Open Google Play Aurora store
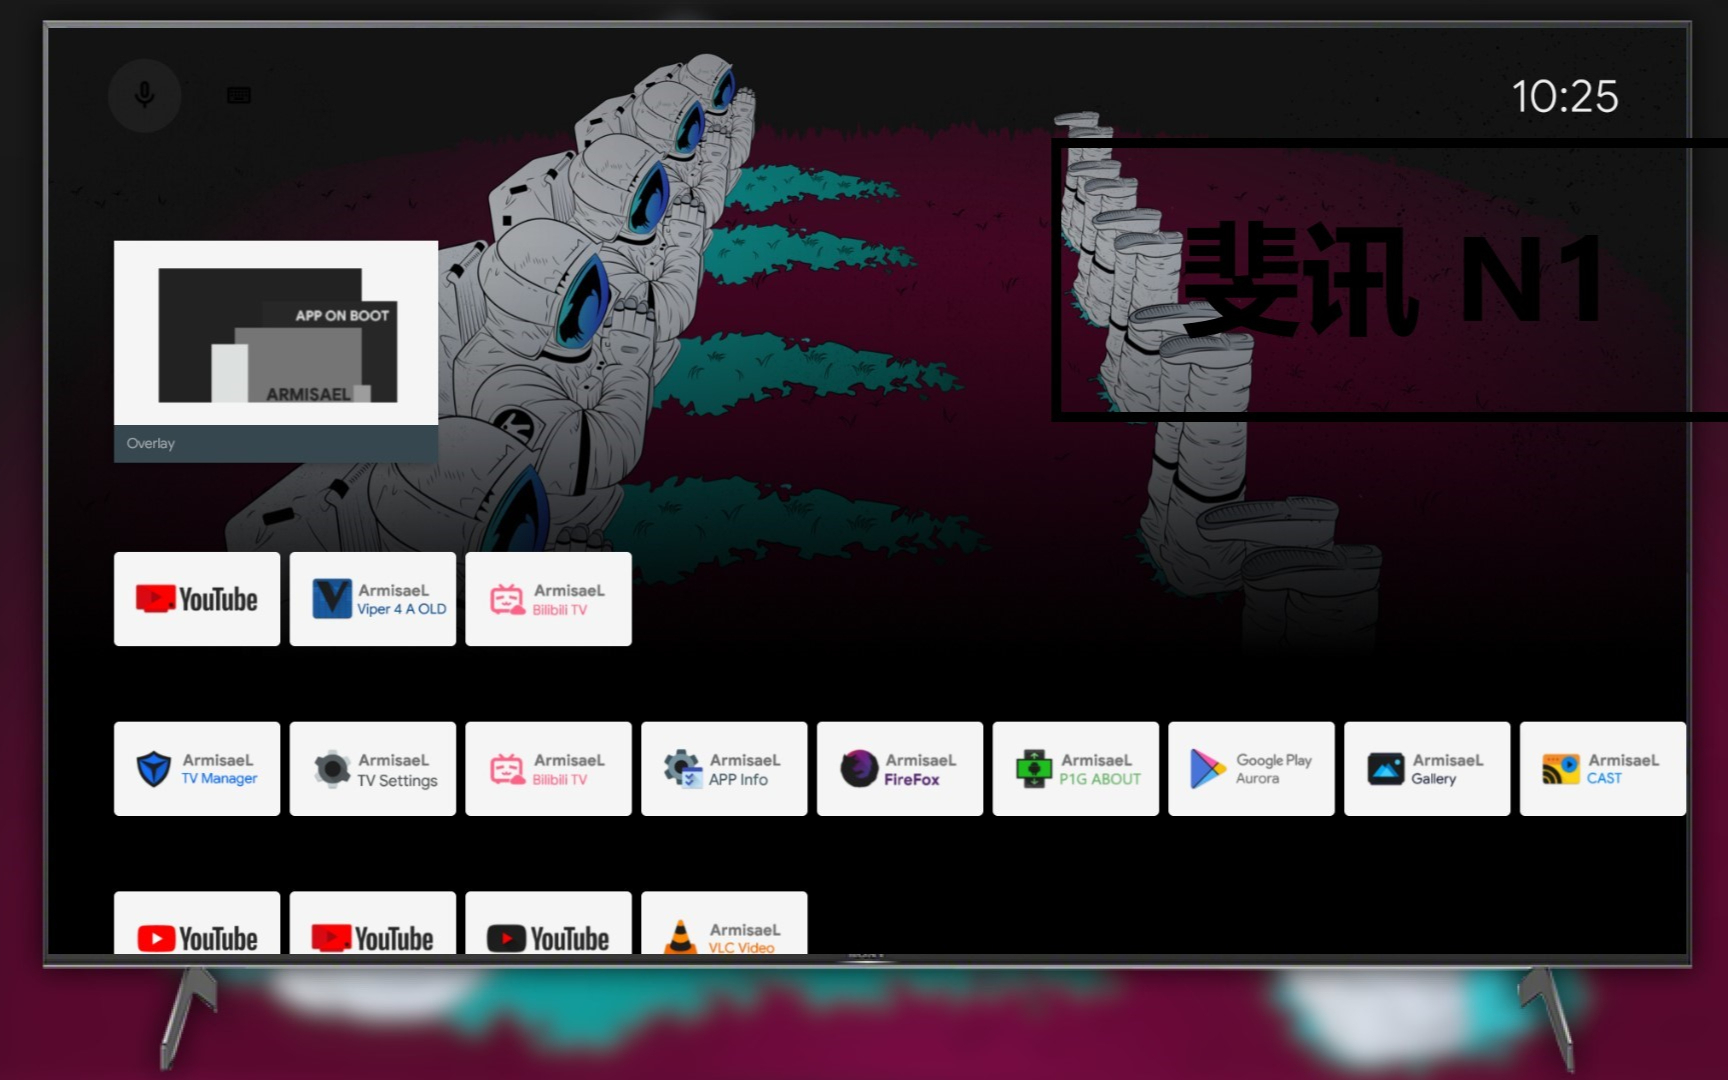This screenshot has width=1728, height=1080. coord(1251,769)
